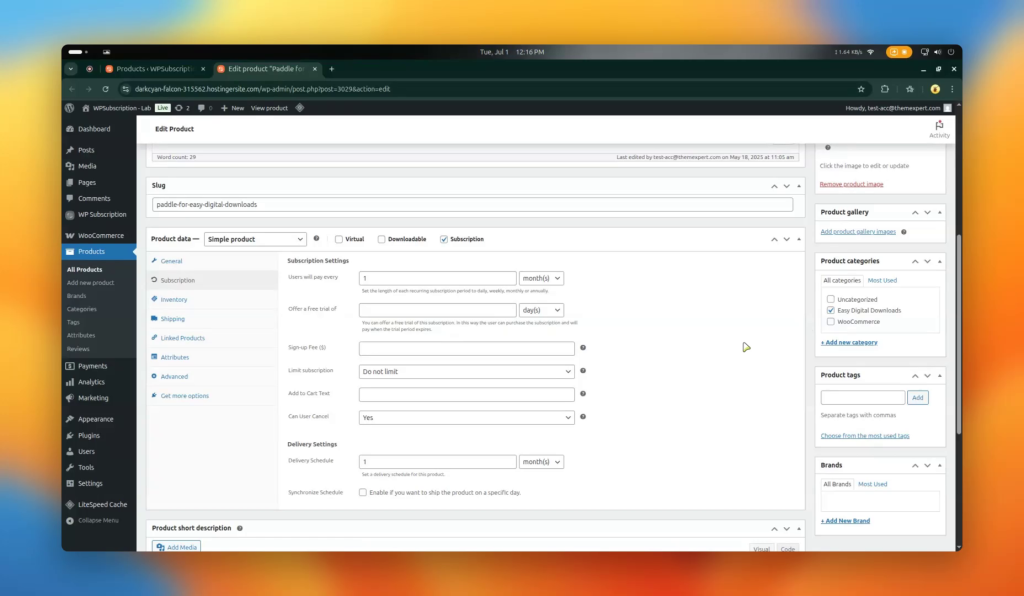
Task: Click the Analytics chart icon in sidebar
Action: [70, 383]
